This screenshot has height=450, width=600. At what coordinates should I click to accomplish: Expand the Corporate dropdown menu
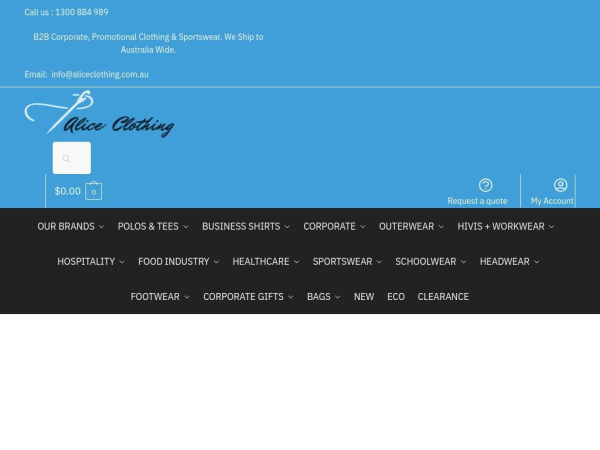click(x=334, y=227)
